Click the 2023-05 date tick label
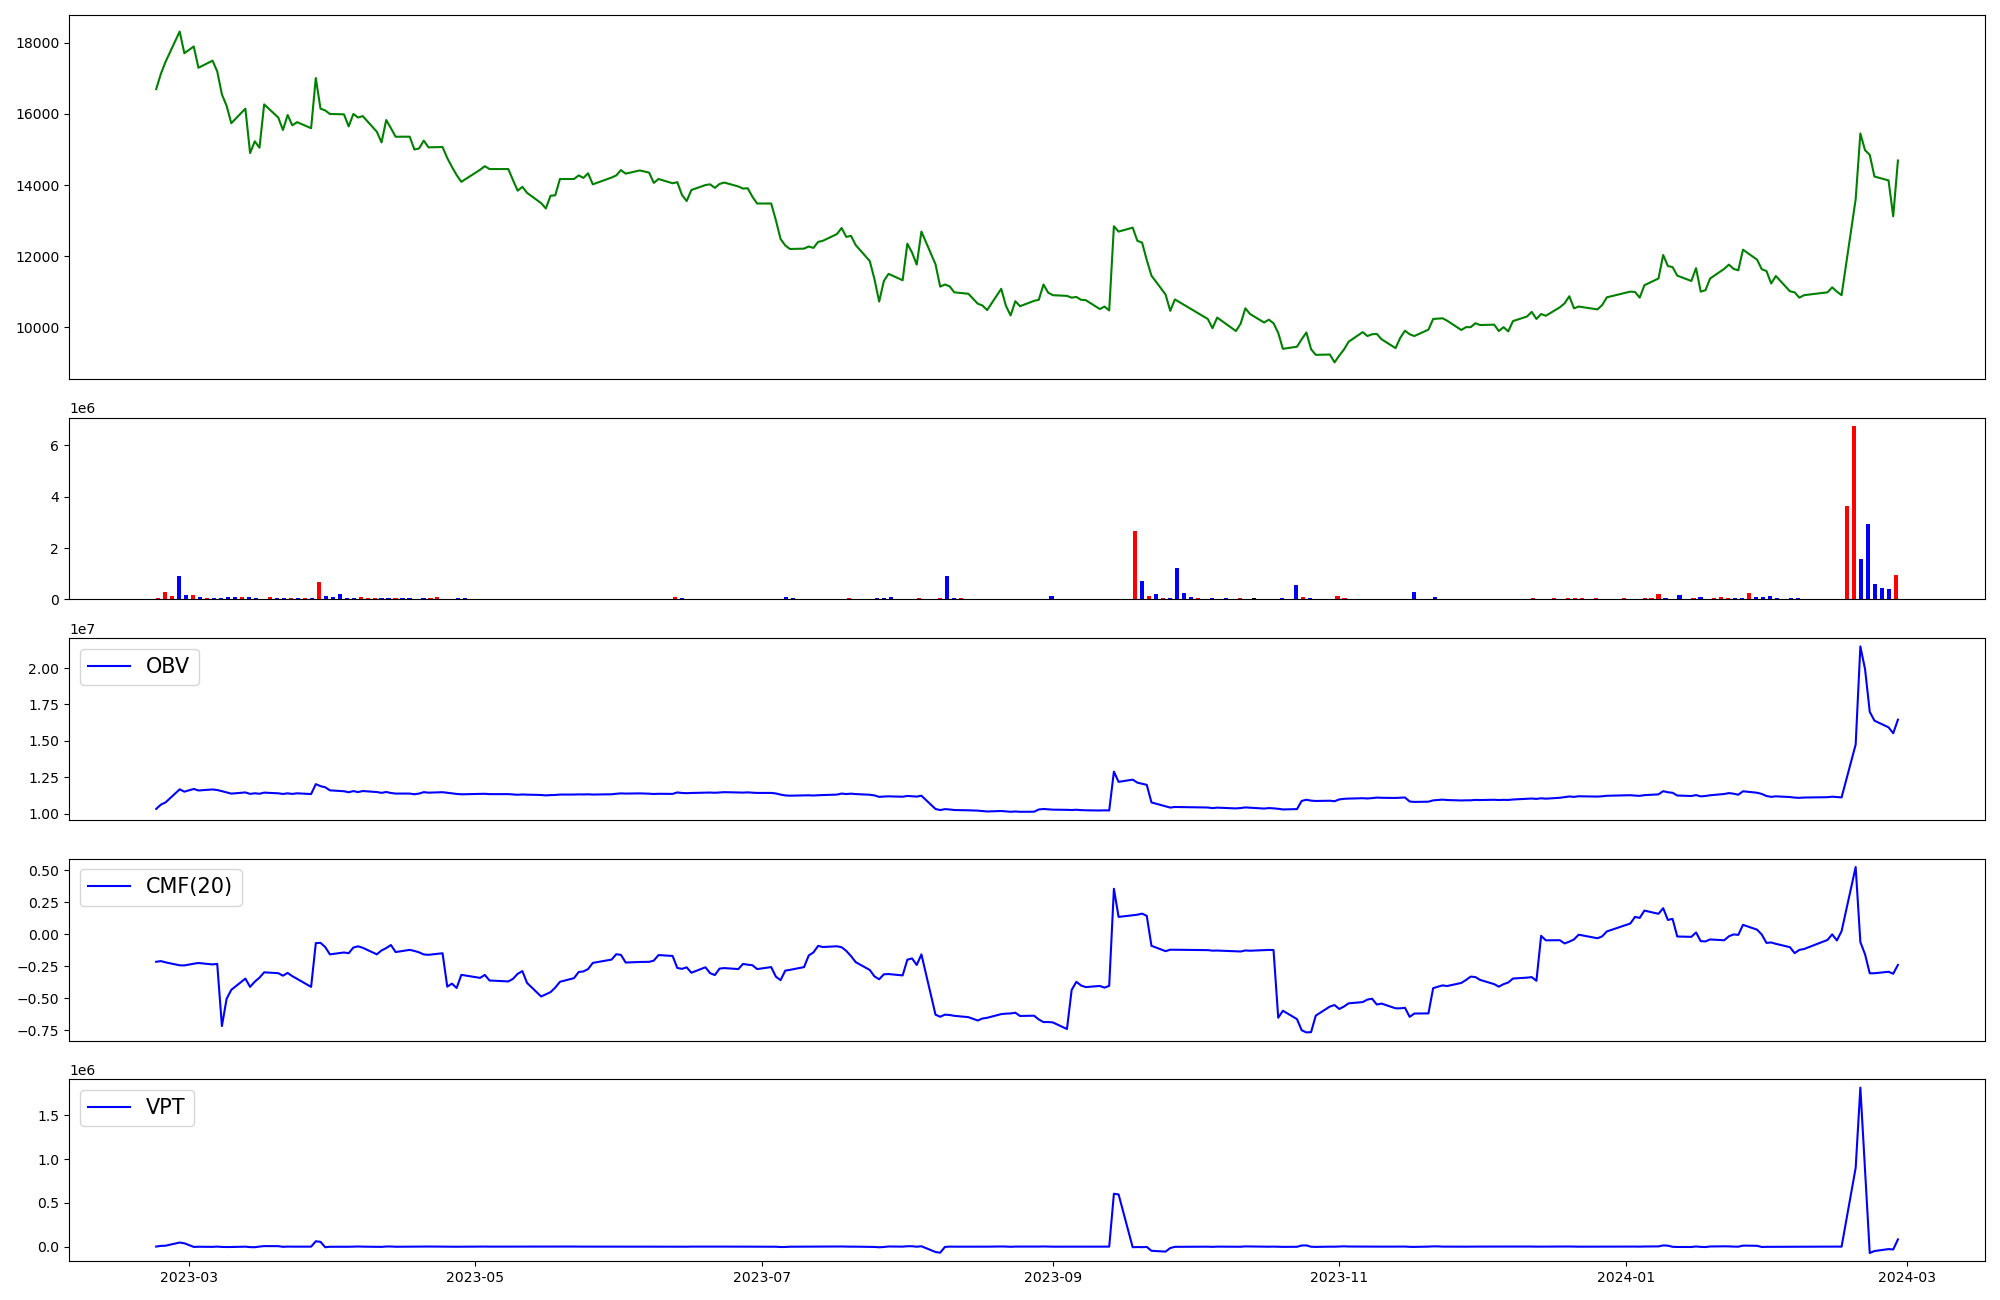The image size is (2000, 1300). tap(475, 1277)
